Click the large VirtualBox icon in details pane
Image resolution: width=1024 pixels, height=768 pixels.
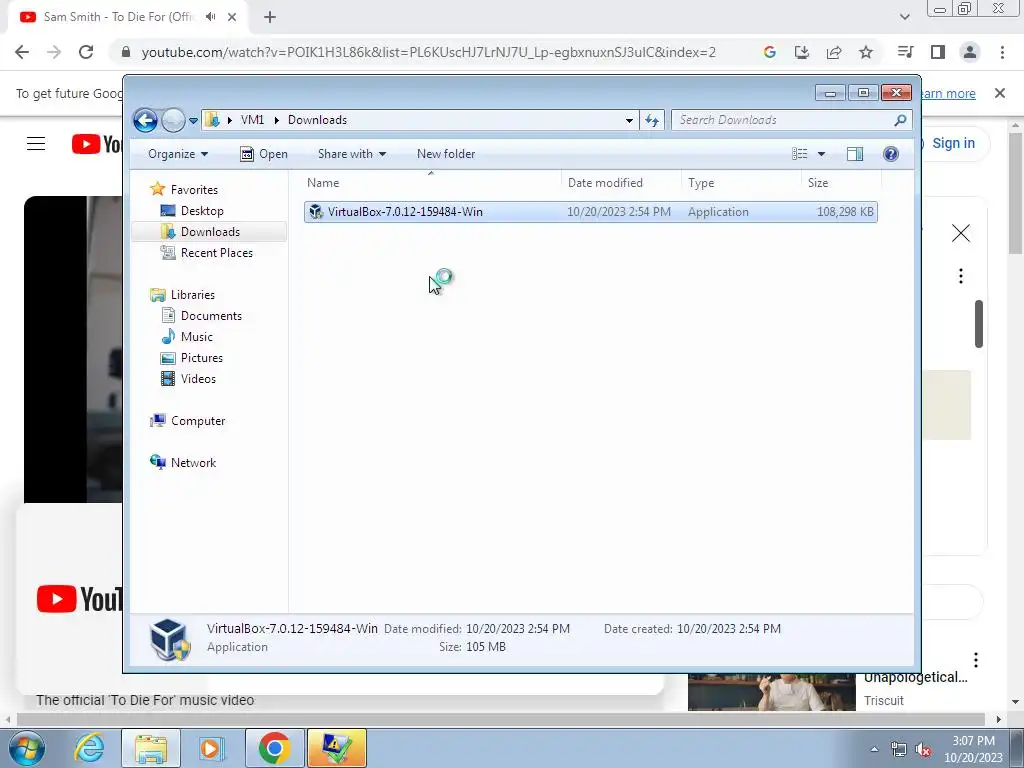[170, 639]
